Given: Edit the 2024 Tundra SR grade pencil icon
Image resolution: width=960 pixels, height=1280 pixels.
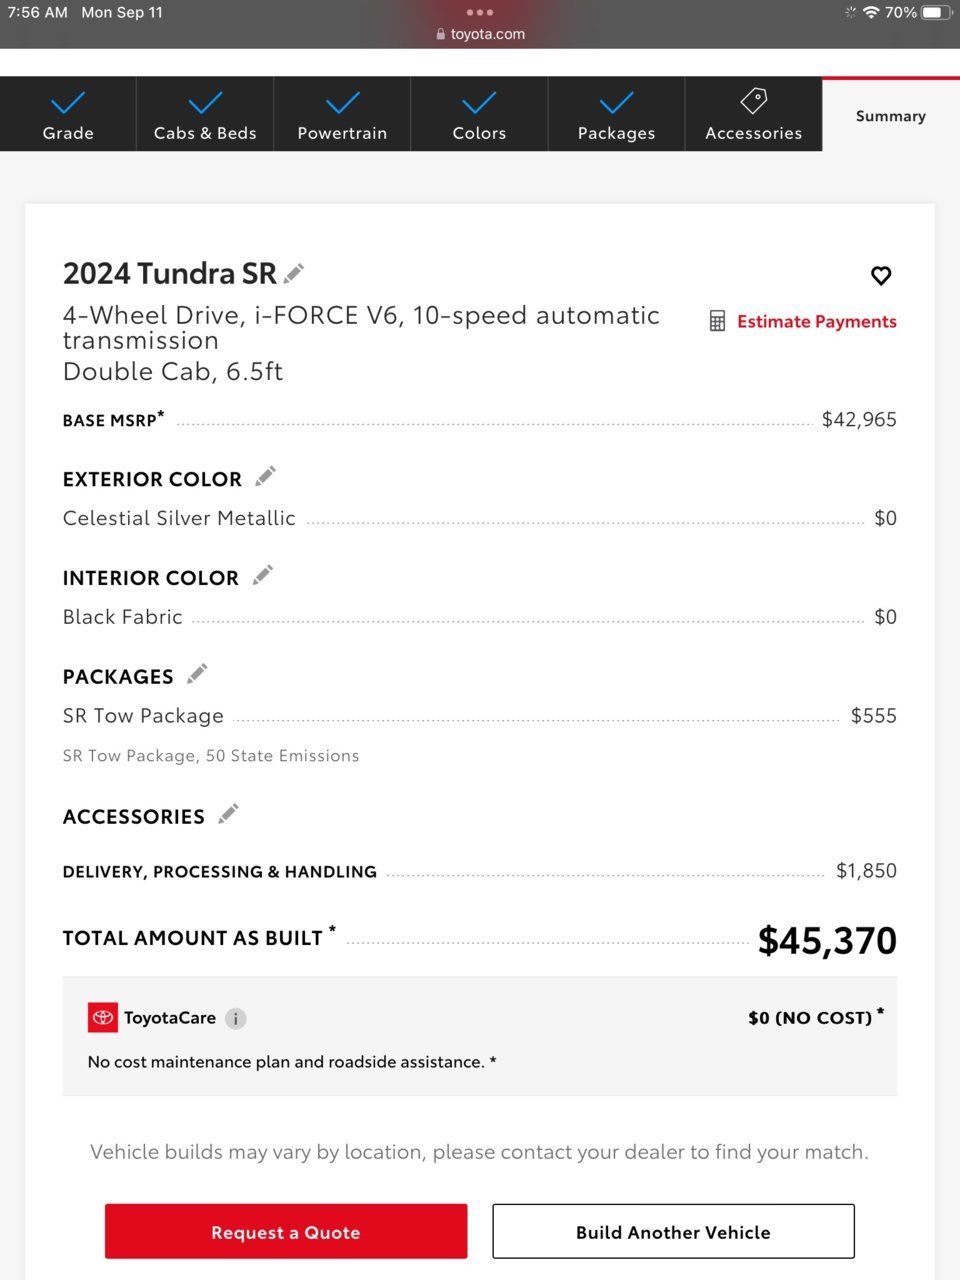Looking at the screenshot, I should pyautogui.click(x=294, y=273).
